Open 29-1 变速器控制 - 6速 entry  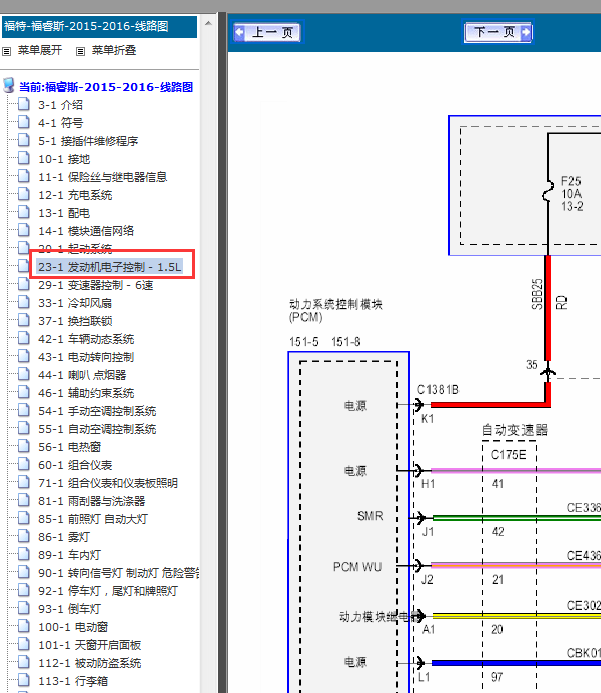coord(95,285)
